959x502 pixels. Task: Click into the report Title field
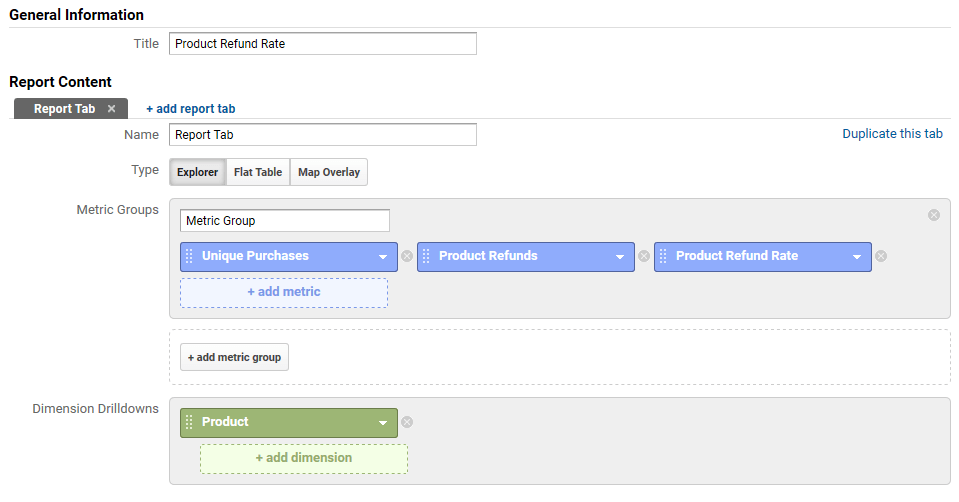[x=322, y=44]
